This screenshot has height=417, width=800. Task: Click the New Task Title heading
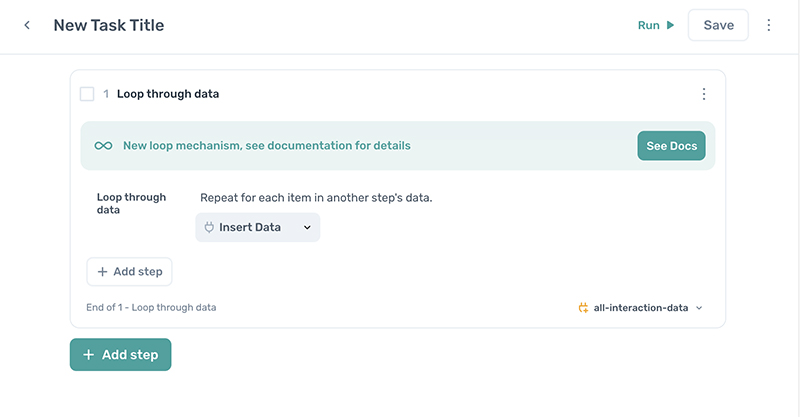point(108,26)
